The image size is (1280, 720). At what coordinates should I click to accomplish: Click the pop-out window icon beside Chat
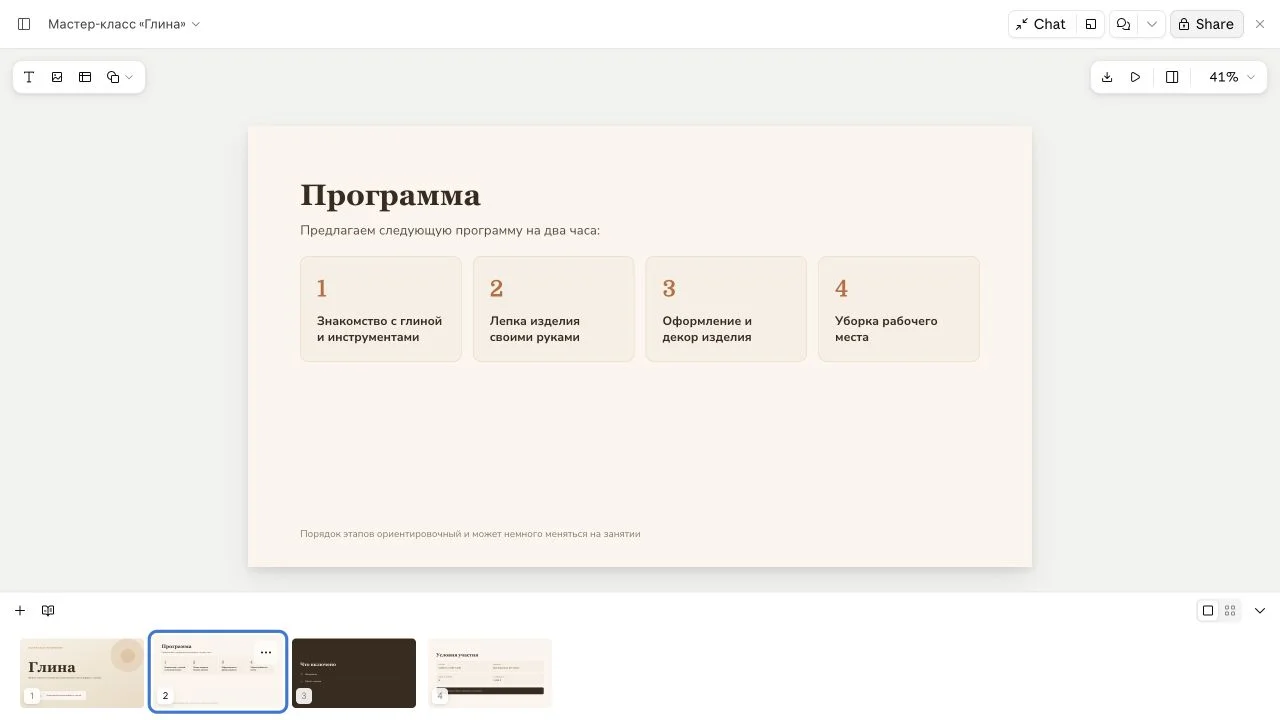pyautogui.click(x=1090, y=24)
